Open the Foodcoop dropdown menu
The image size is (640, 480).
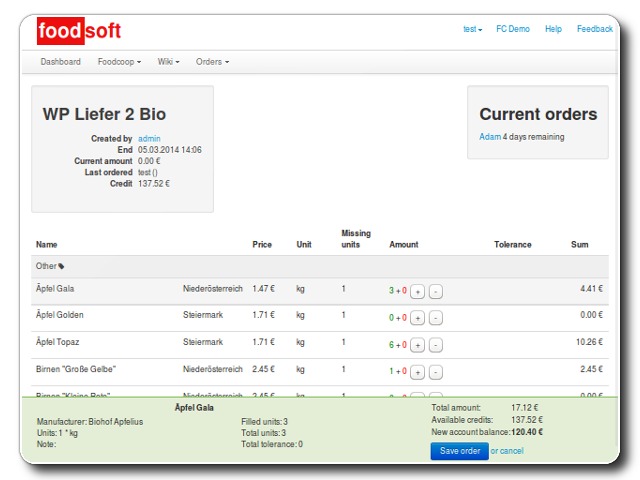click(x=119, y=62)
